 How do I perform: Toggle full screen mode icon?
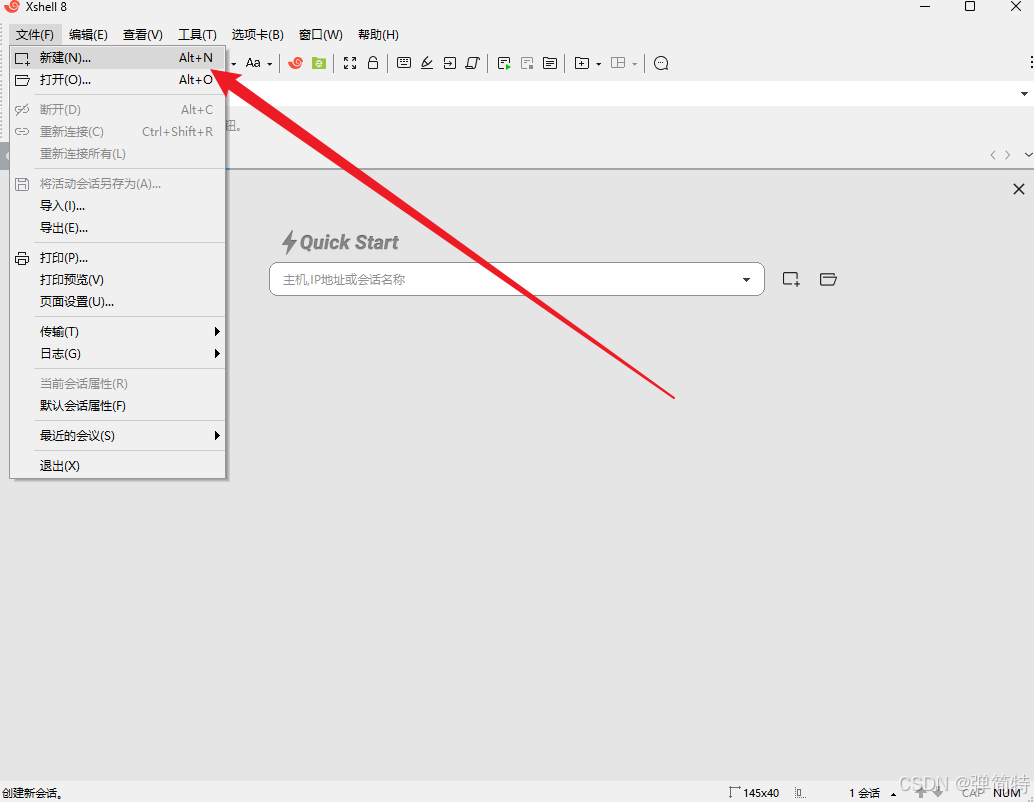pyautogui.click(x=350, y=63)
